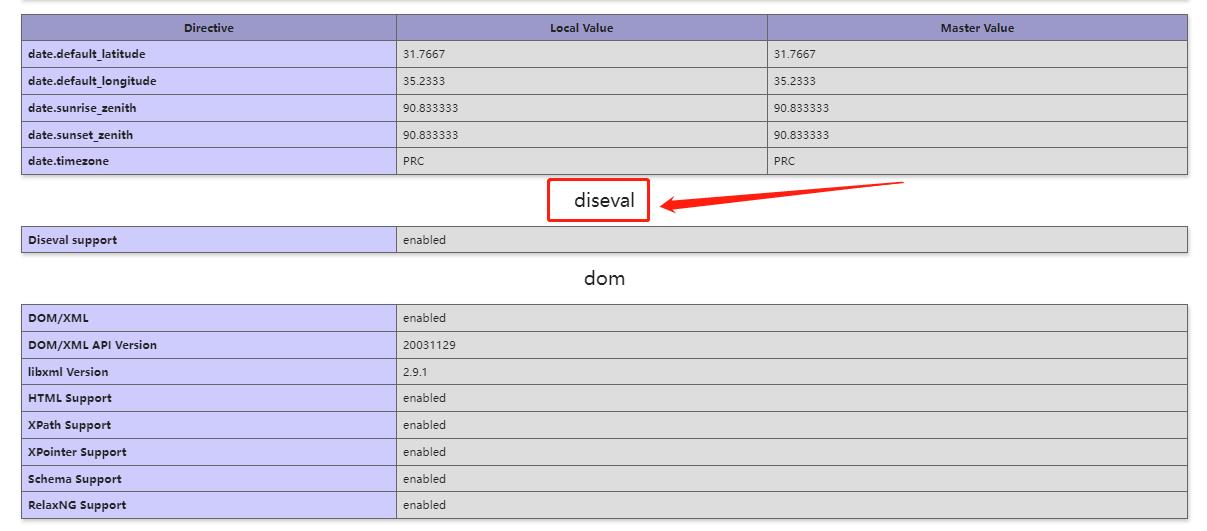Image resolution: width=1207 pixels, height=531 pixels.
Task: Click the Directive column header
Action: pyautogui.click(x=209, y=28)
